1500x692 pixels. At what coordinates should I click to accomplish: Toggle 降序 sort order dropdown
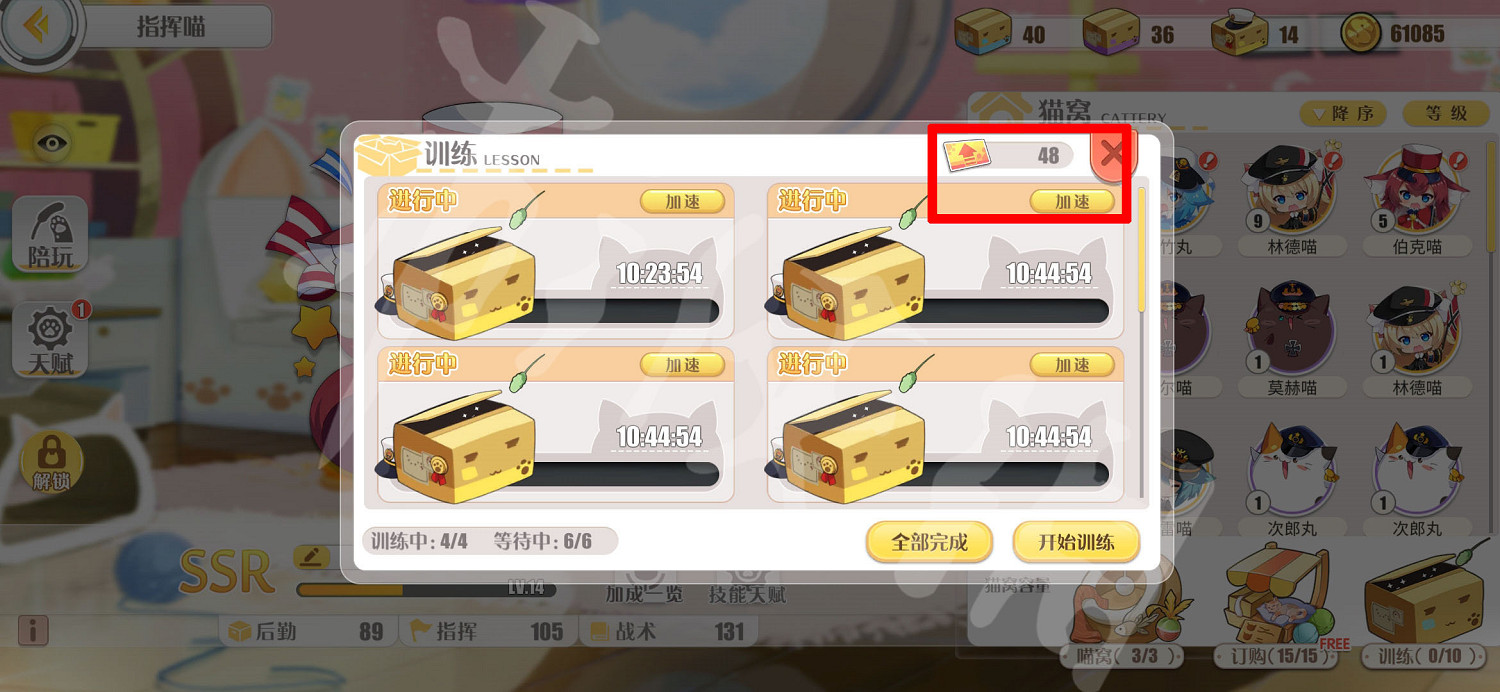click(x=1345, y=113)
